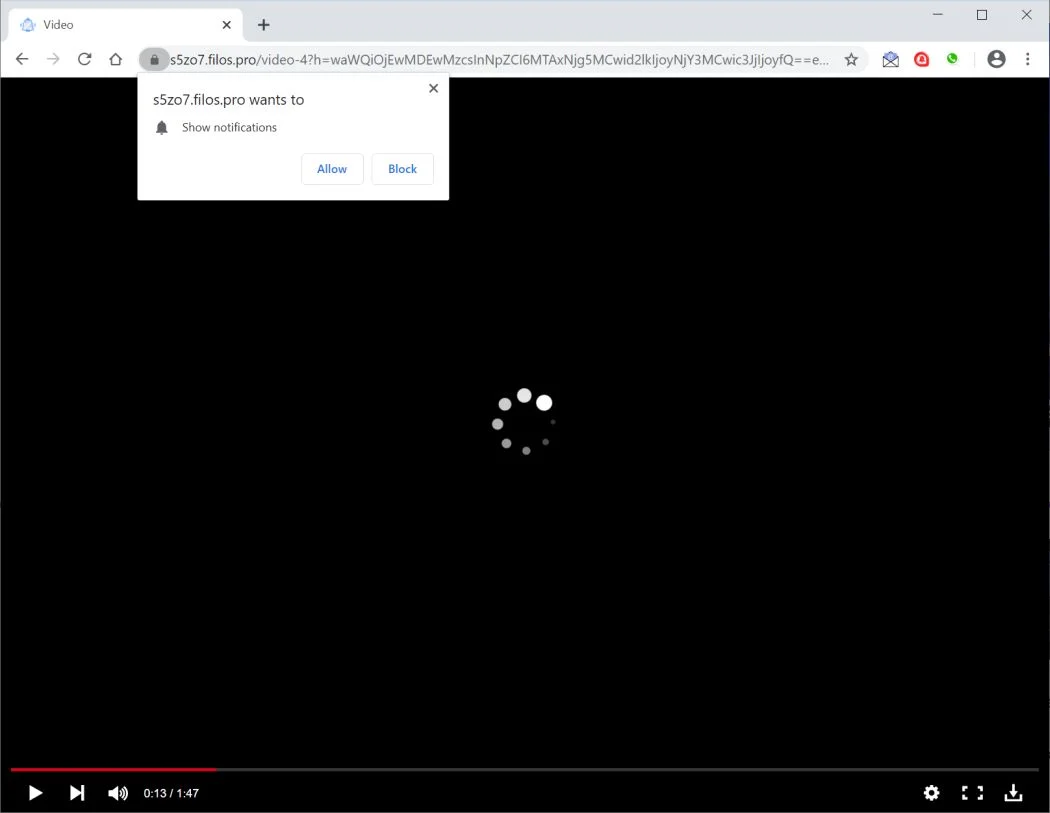Open video settings gear
The image size is (1050, 813).
coord(931,793)
